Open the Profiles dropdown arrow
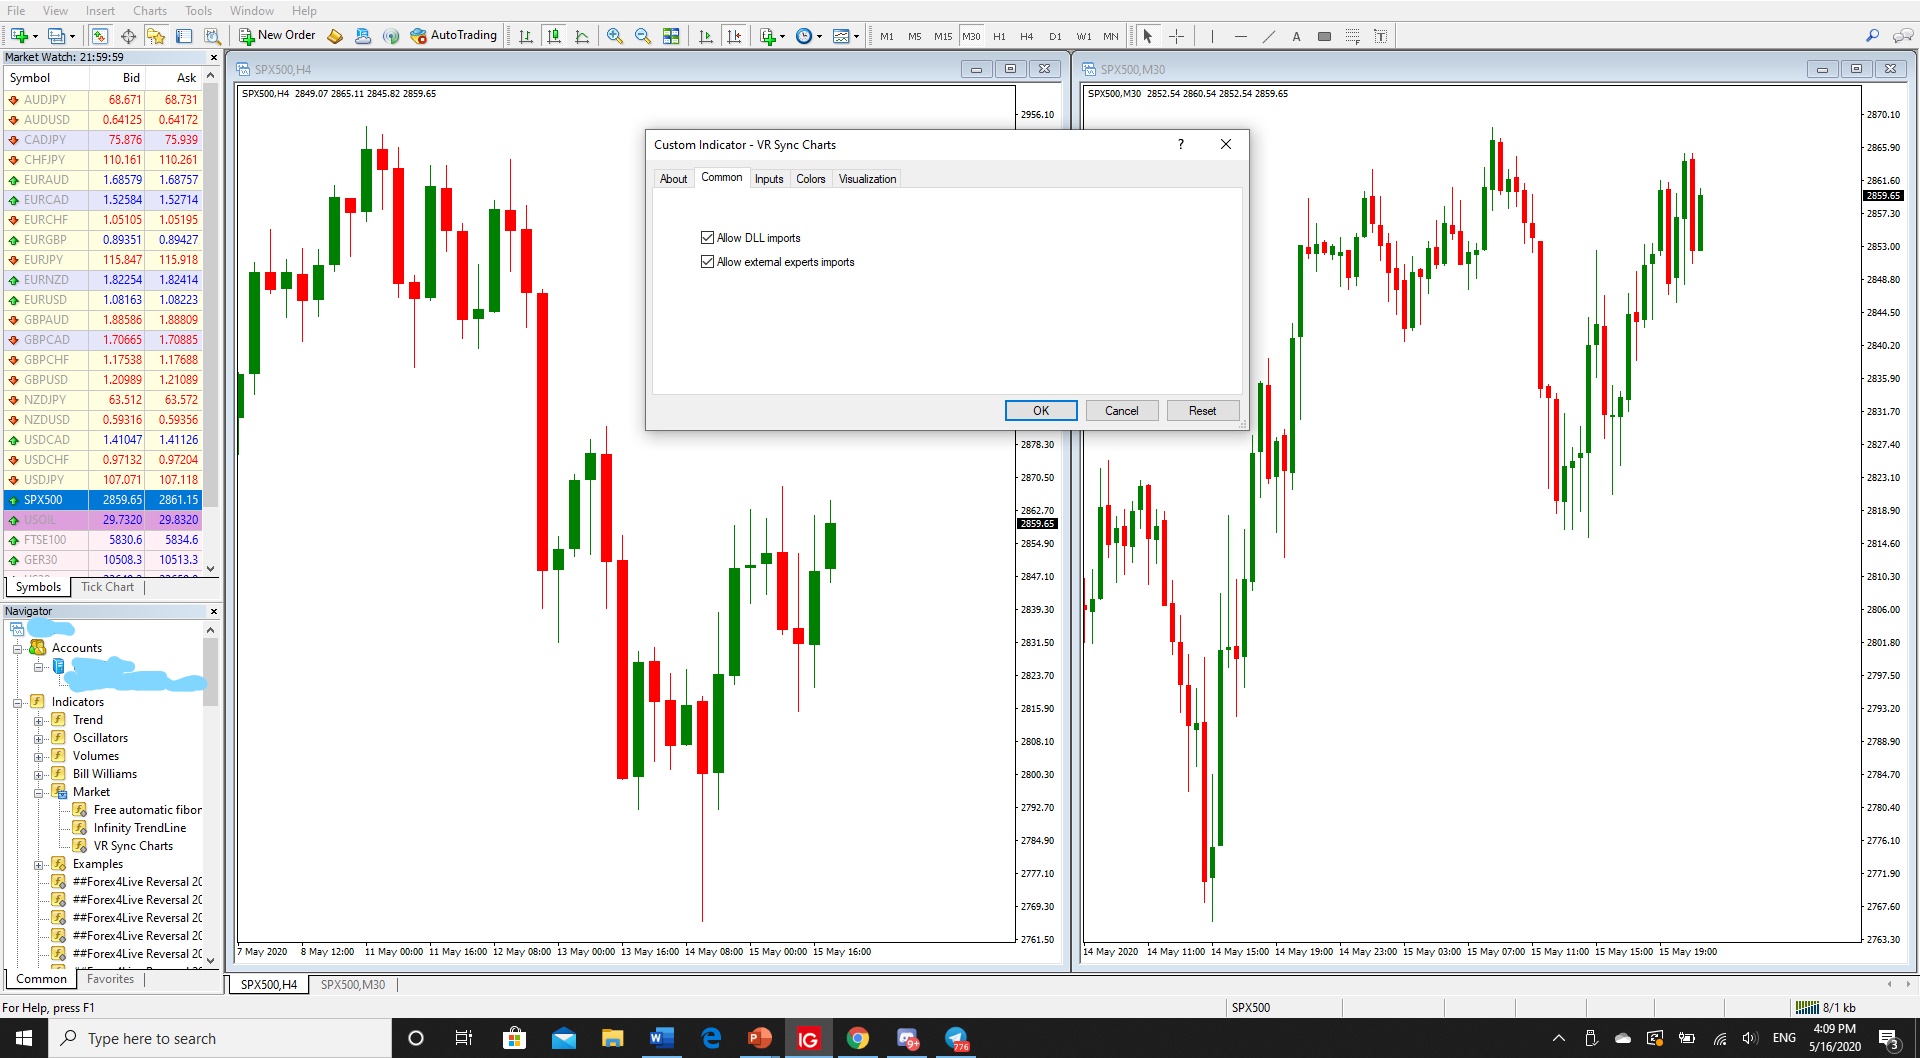Viewport: 1920px width, 1058px height. click(72, 37)
